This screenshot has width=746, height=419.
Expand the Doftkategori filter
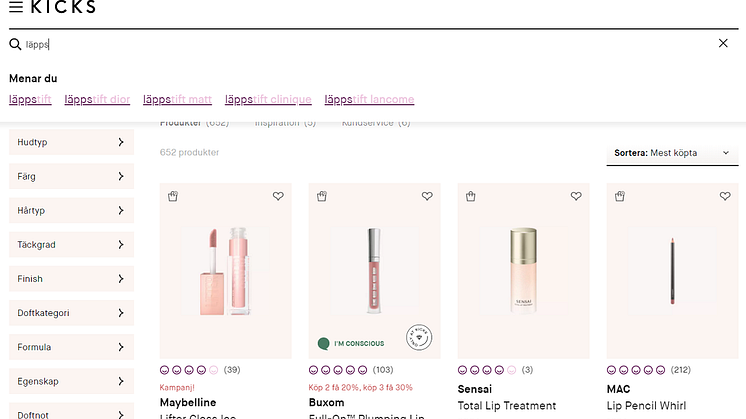71,313
